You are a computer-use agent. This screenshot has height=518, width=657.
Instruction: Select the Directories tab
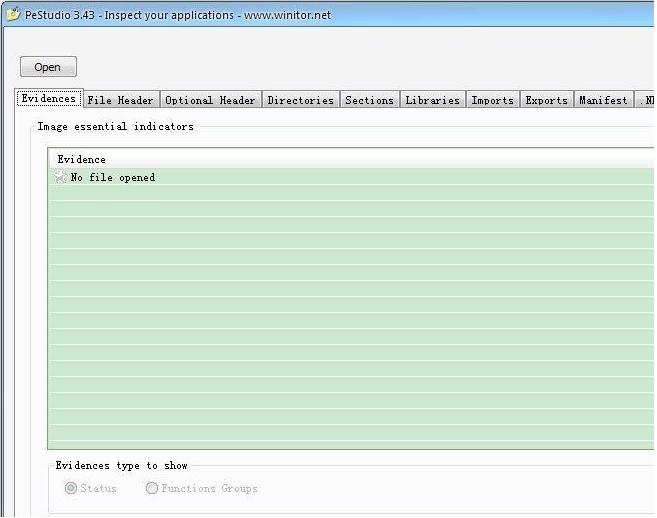tap(301, 100)
